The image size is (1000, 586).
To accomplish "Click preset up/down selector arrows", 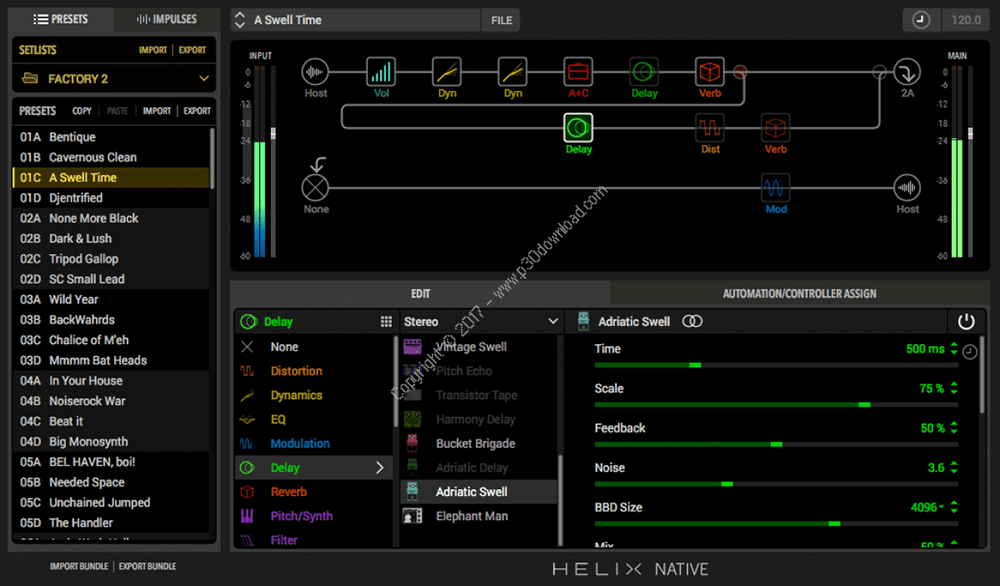I will (x=240, y=20).
